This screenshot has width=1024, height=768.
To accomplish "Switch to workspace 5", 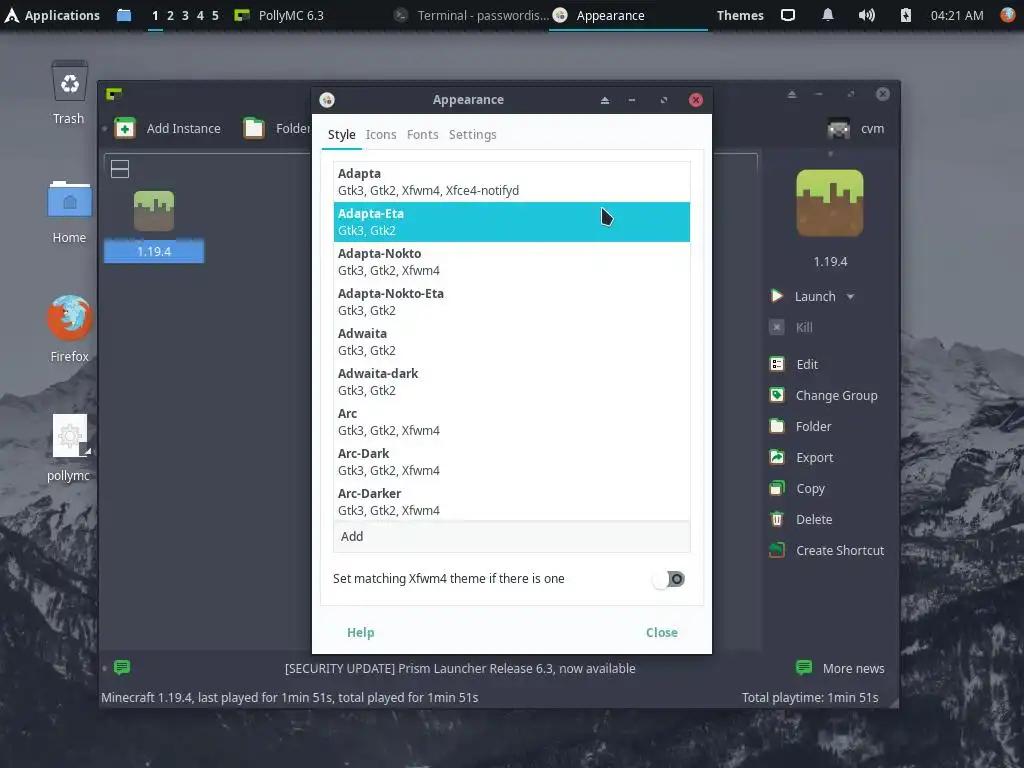I will [x=215, y=15].
